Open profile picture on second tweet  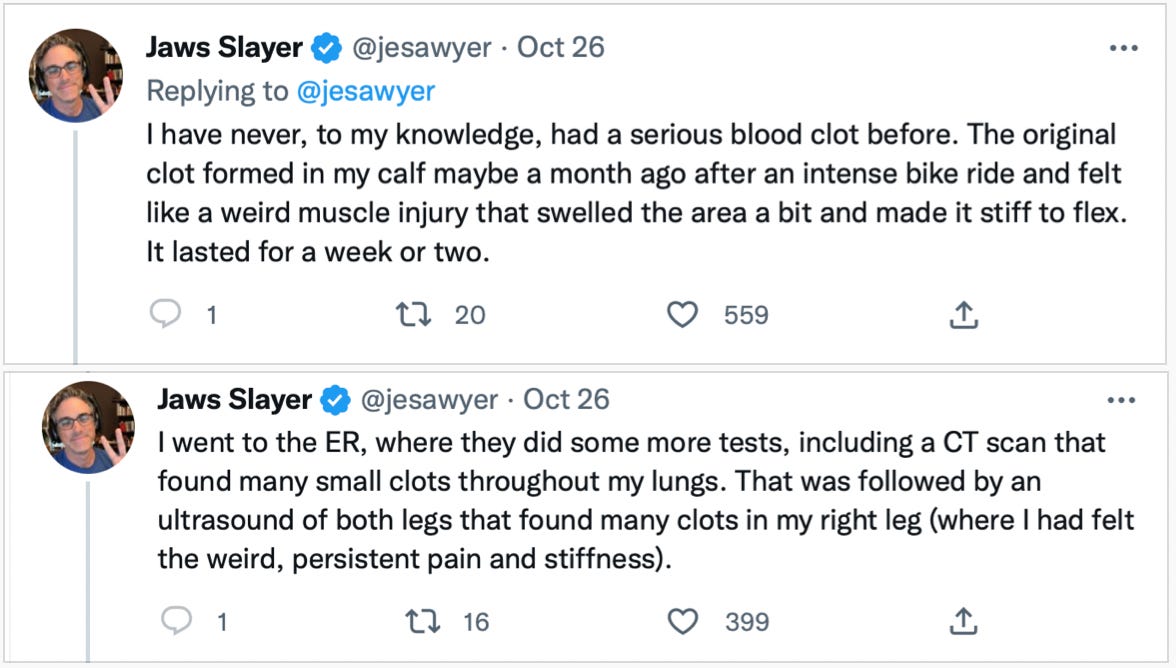tap(88, 427)
